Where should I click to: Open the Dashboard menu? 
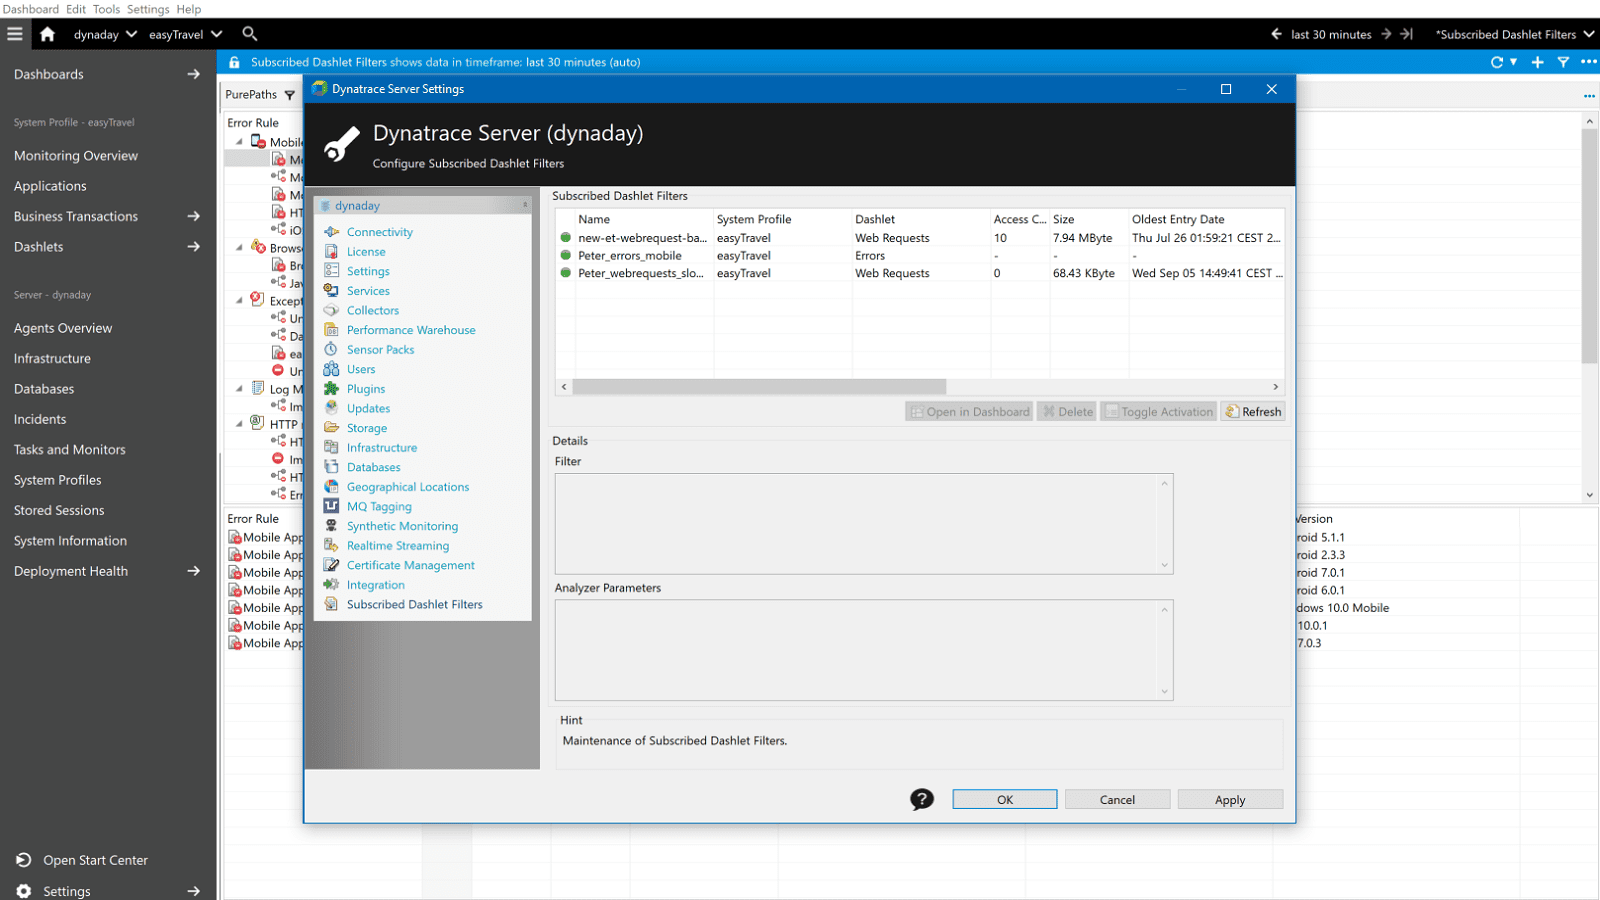click(x=31, y=9)
